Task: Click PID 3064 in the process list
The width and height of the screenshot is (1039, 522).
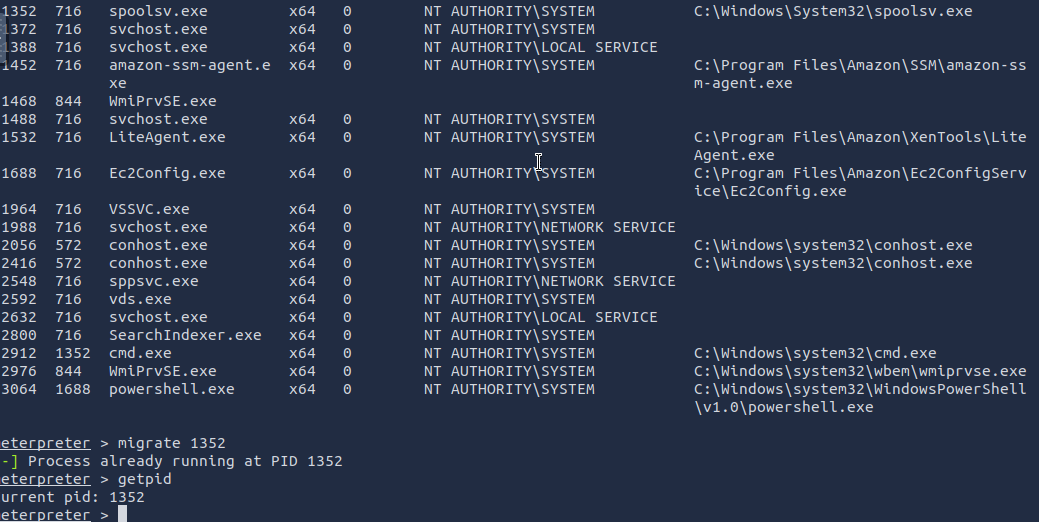Action: click(18, 389)
